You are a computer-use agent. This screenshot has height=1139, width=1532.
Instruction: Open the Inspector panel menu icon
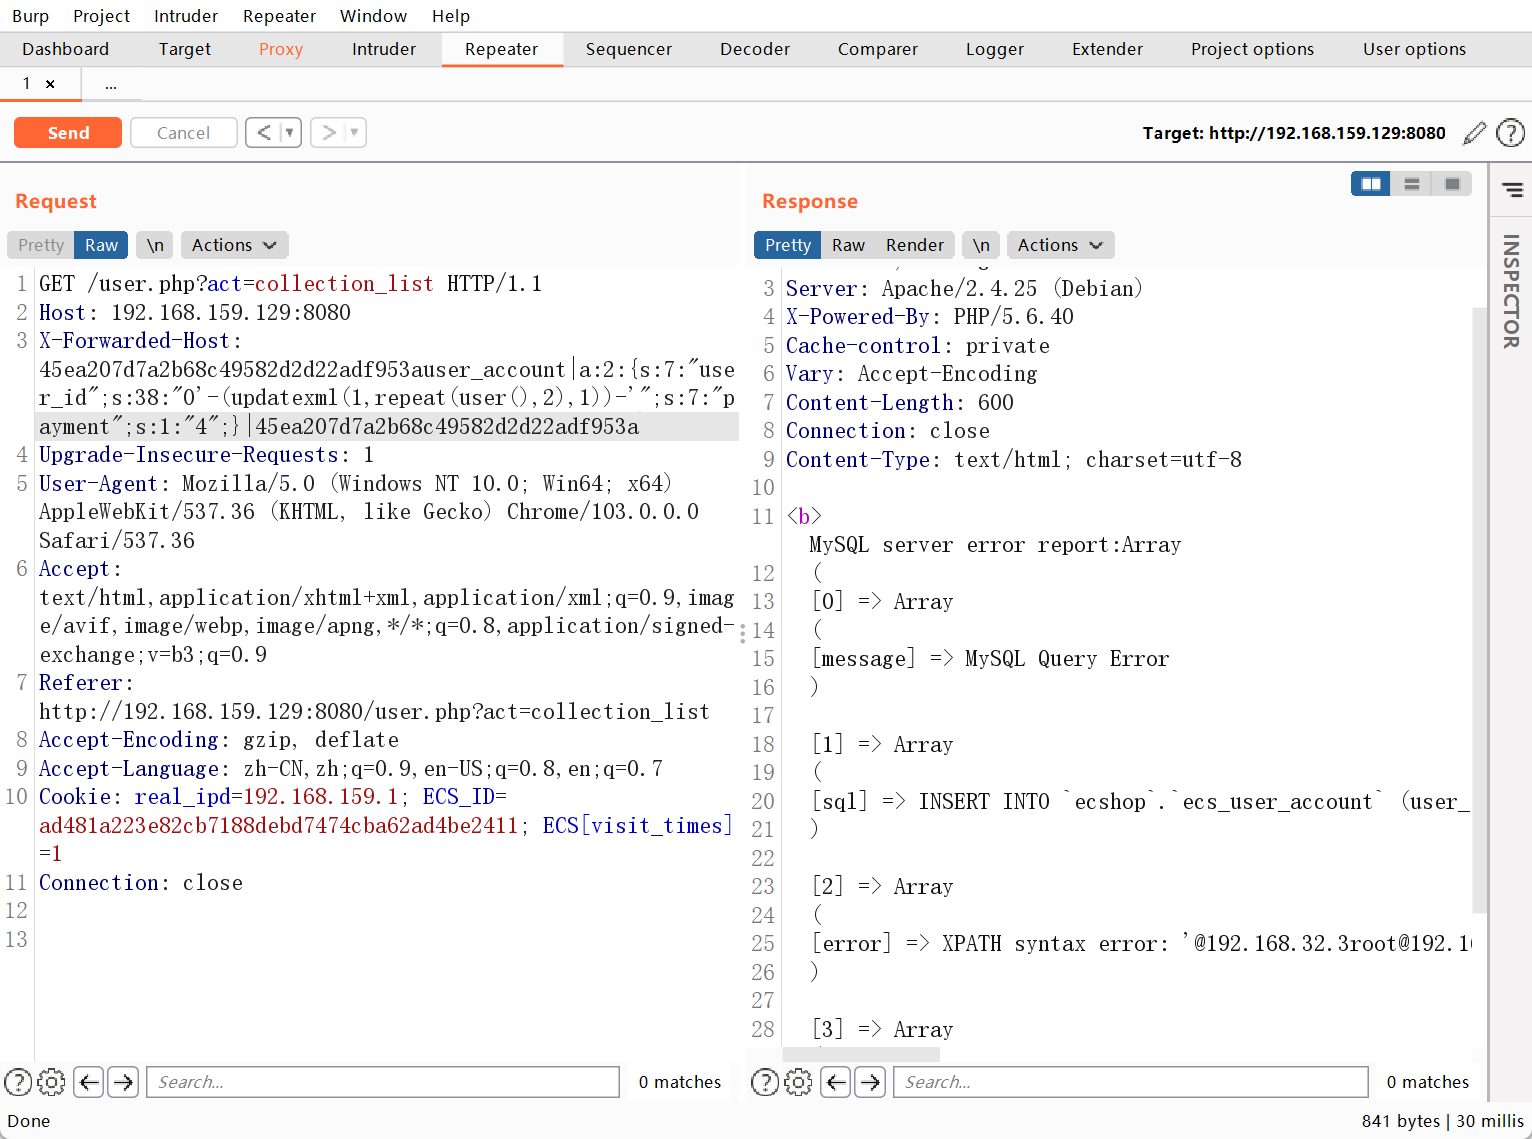pos(1513,189)
